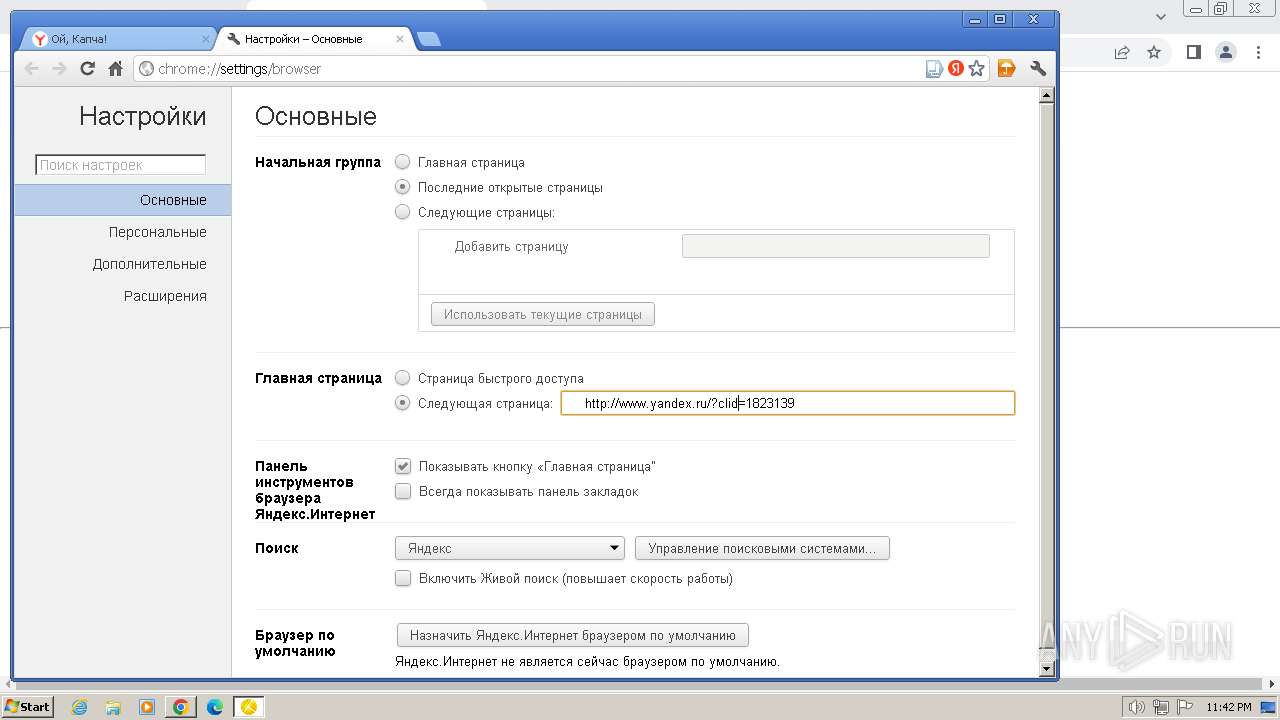Click the volume speaker tray icon
The width and height of the screenshot is (1280, 720).
pyautogui.click(x=1137, y=707)
